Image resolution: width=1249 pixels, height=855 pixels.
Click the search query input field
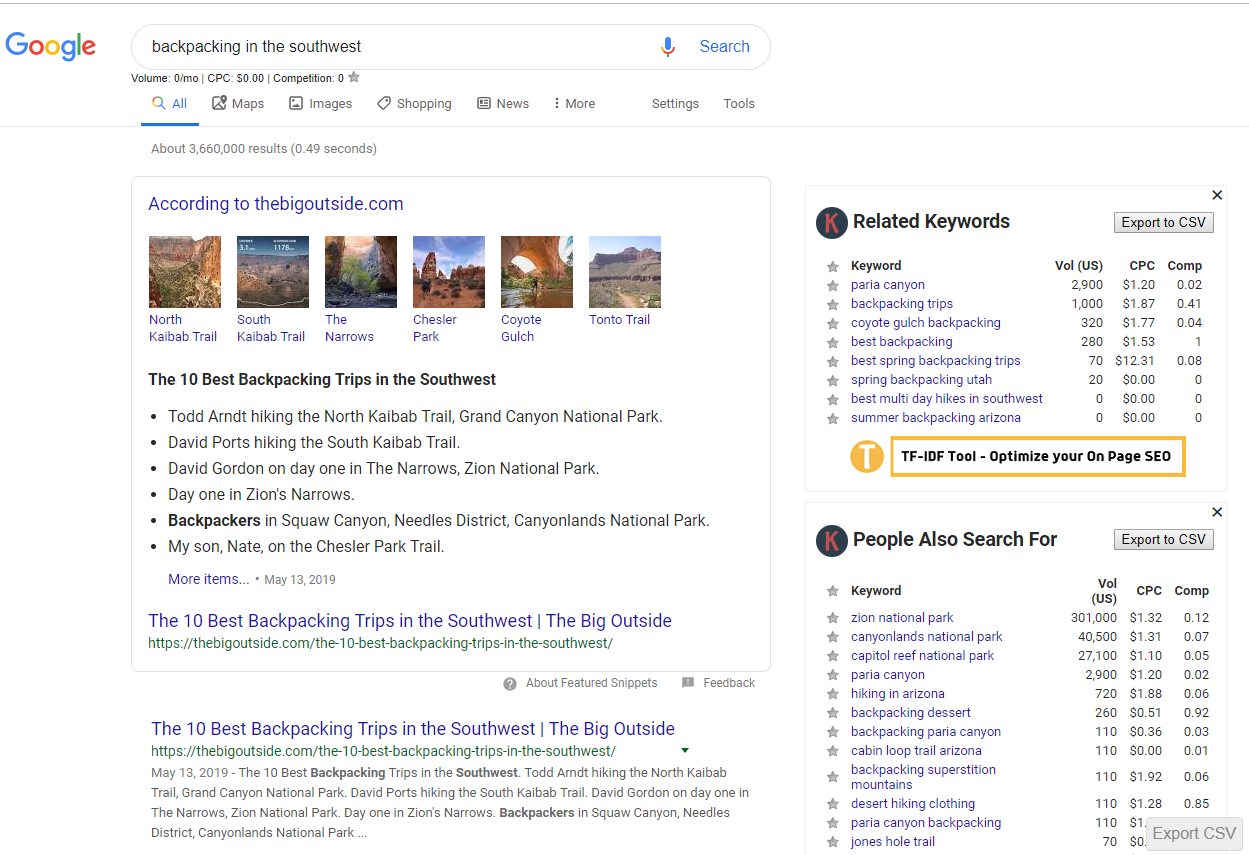click(x=400, y=47)
